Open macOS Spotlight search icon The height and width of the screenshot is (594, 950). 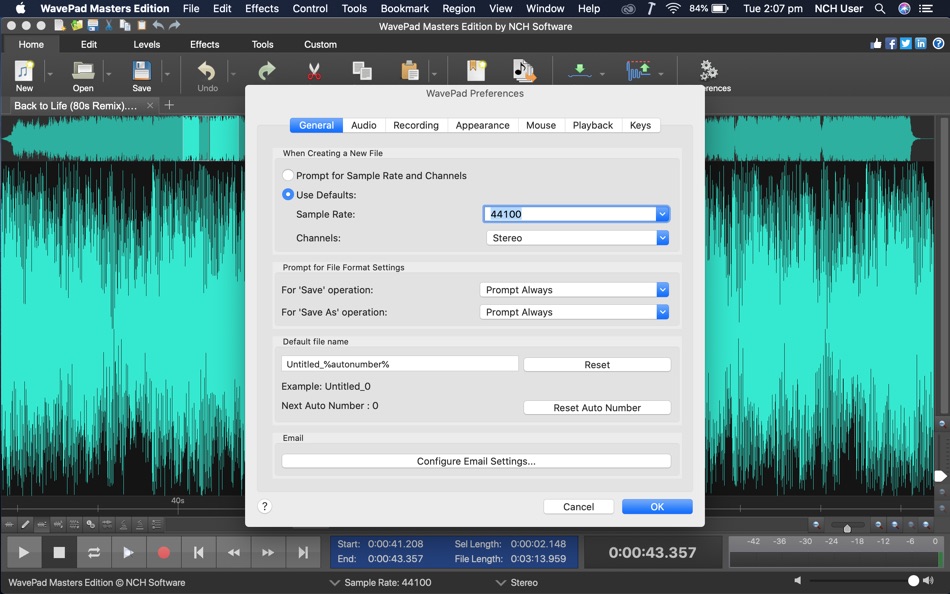(x=880, y=8)
